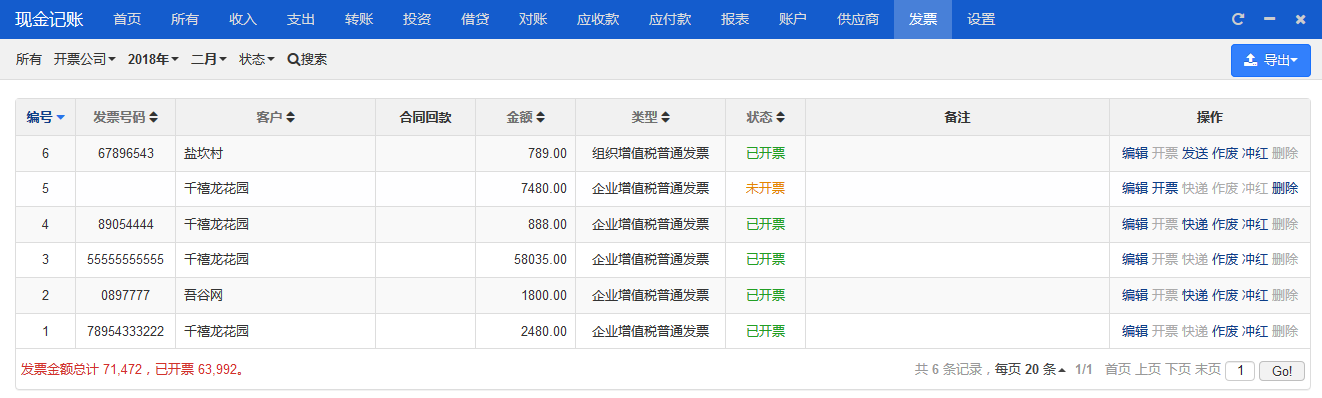
Task: Click the refresh icon in top bar
Action: (1238, 19)
